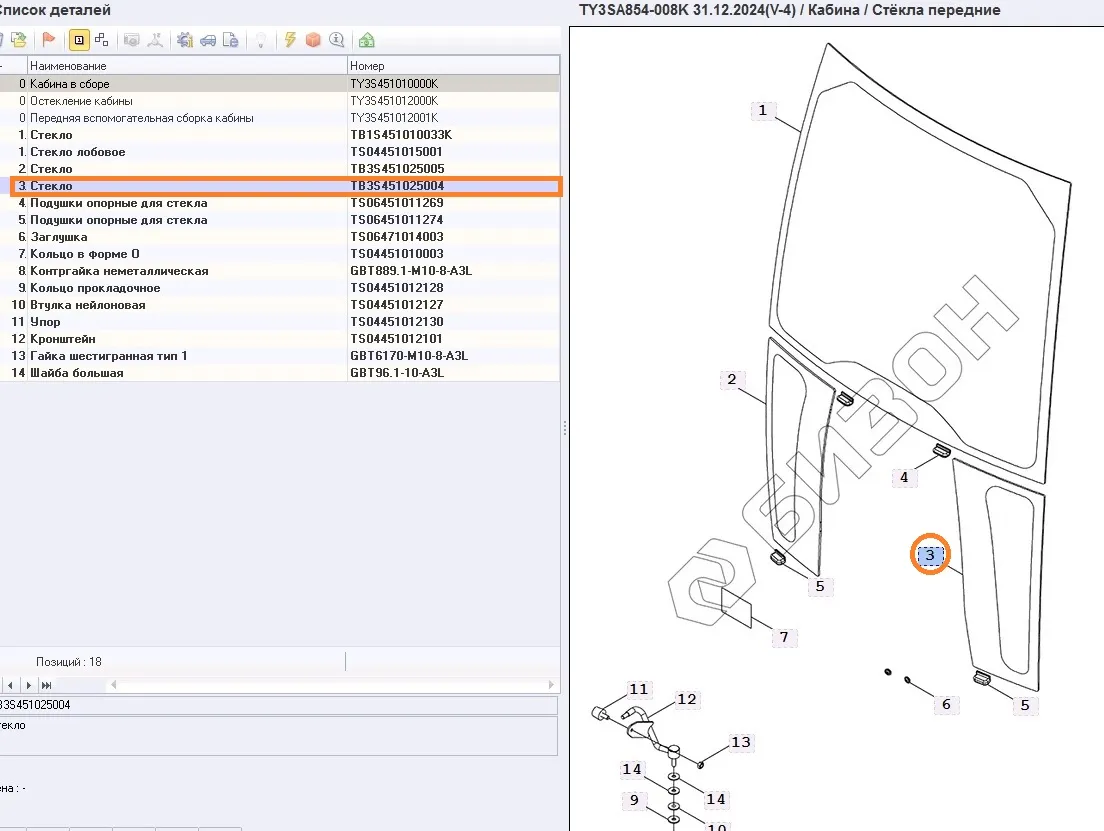The image size is (1104, 831).
Task: Click the hierarchy structure toolbar icon
Action: tap(102, 40)
